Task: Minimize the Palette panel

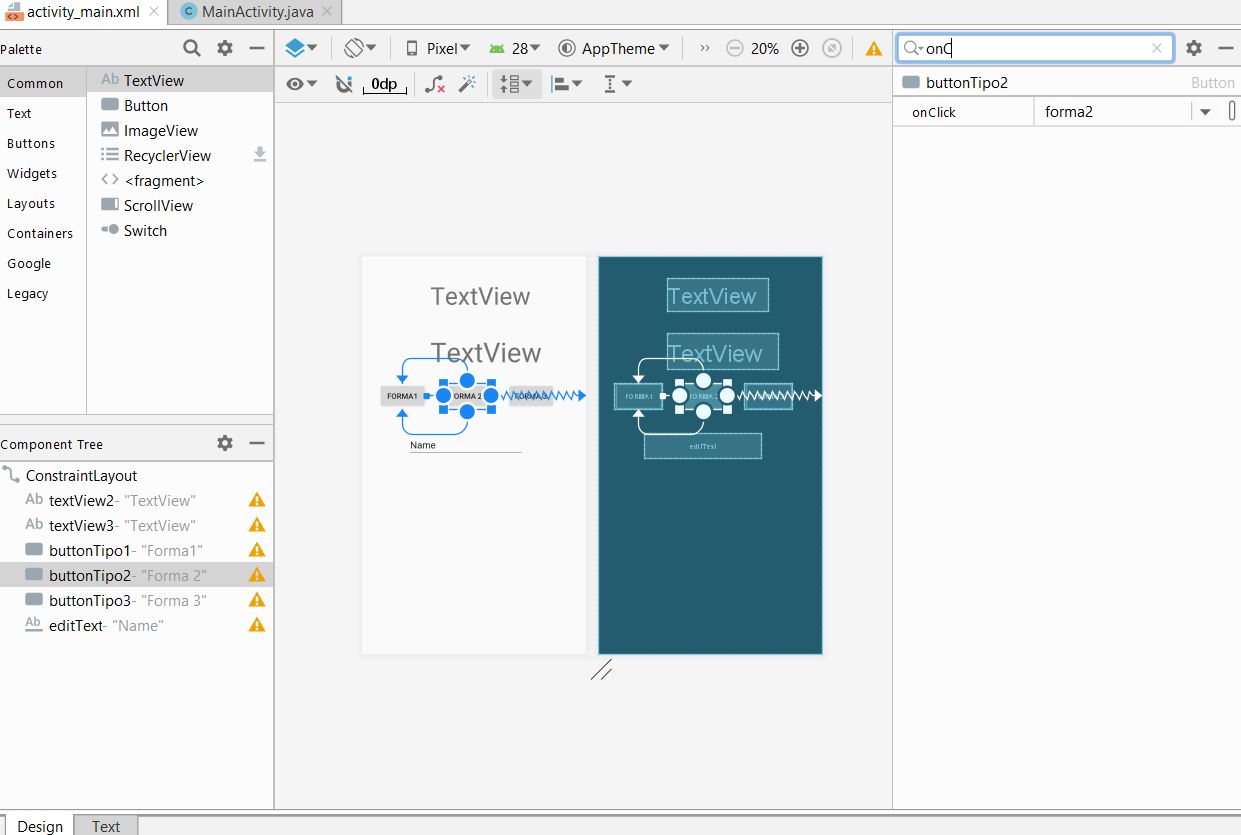Action: pyautogui.click(x=257, y=48)
